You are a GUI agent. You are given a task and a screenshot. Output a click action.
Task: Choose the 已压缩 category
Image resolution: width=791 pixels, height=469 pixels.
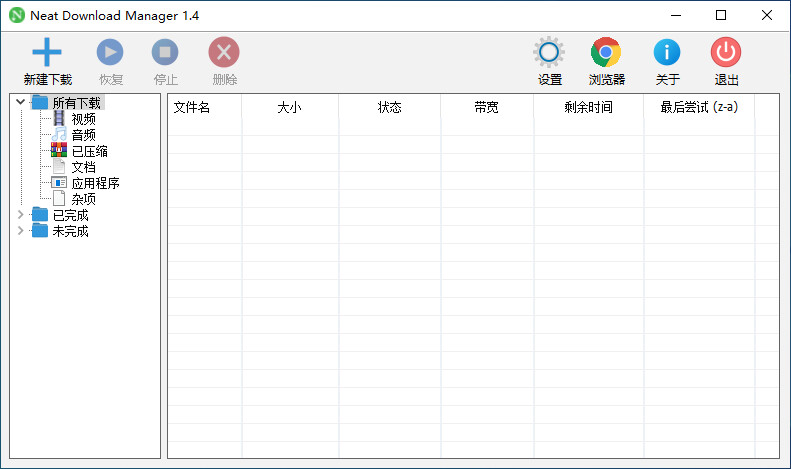(x=89, y=151)
